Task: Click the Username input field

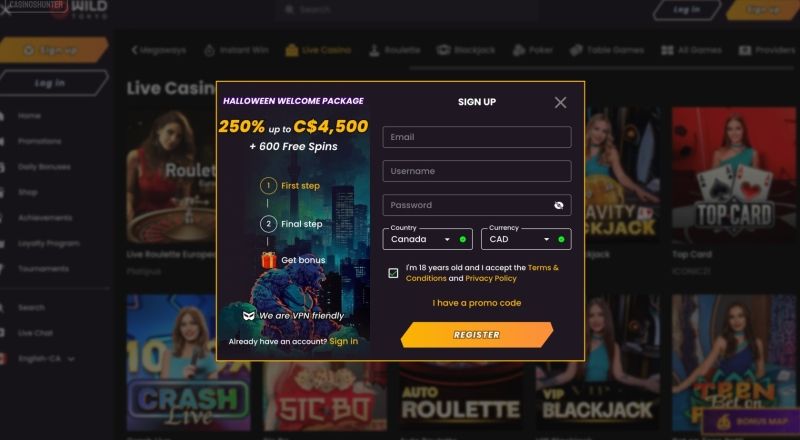Action: pos(477,171)
